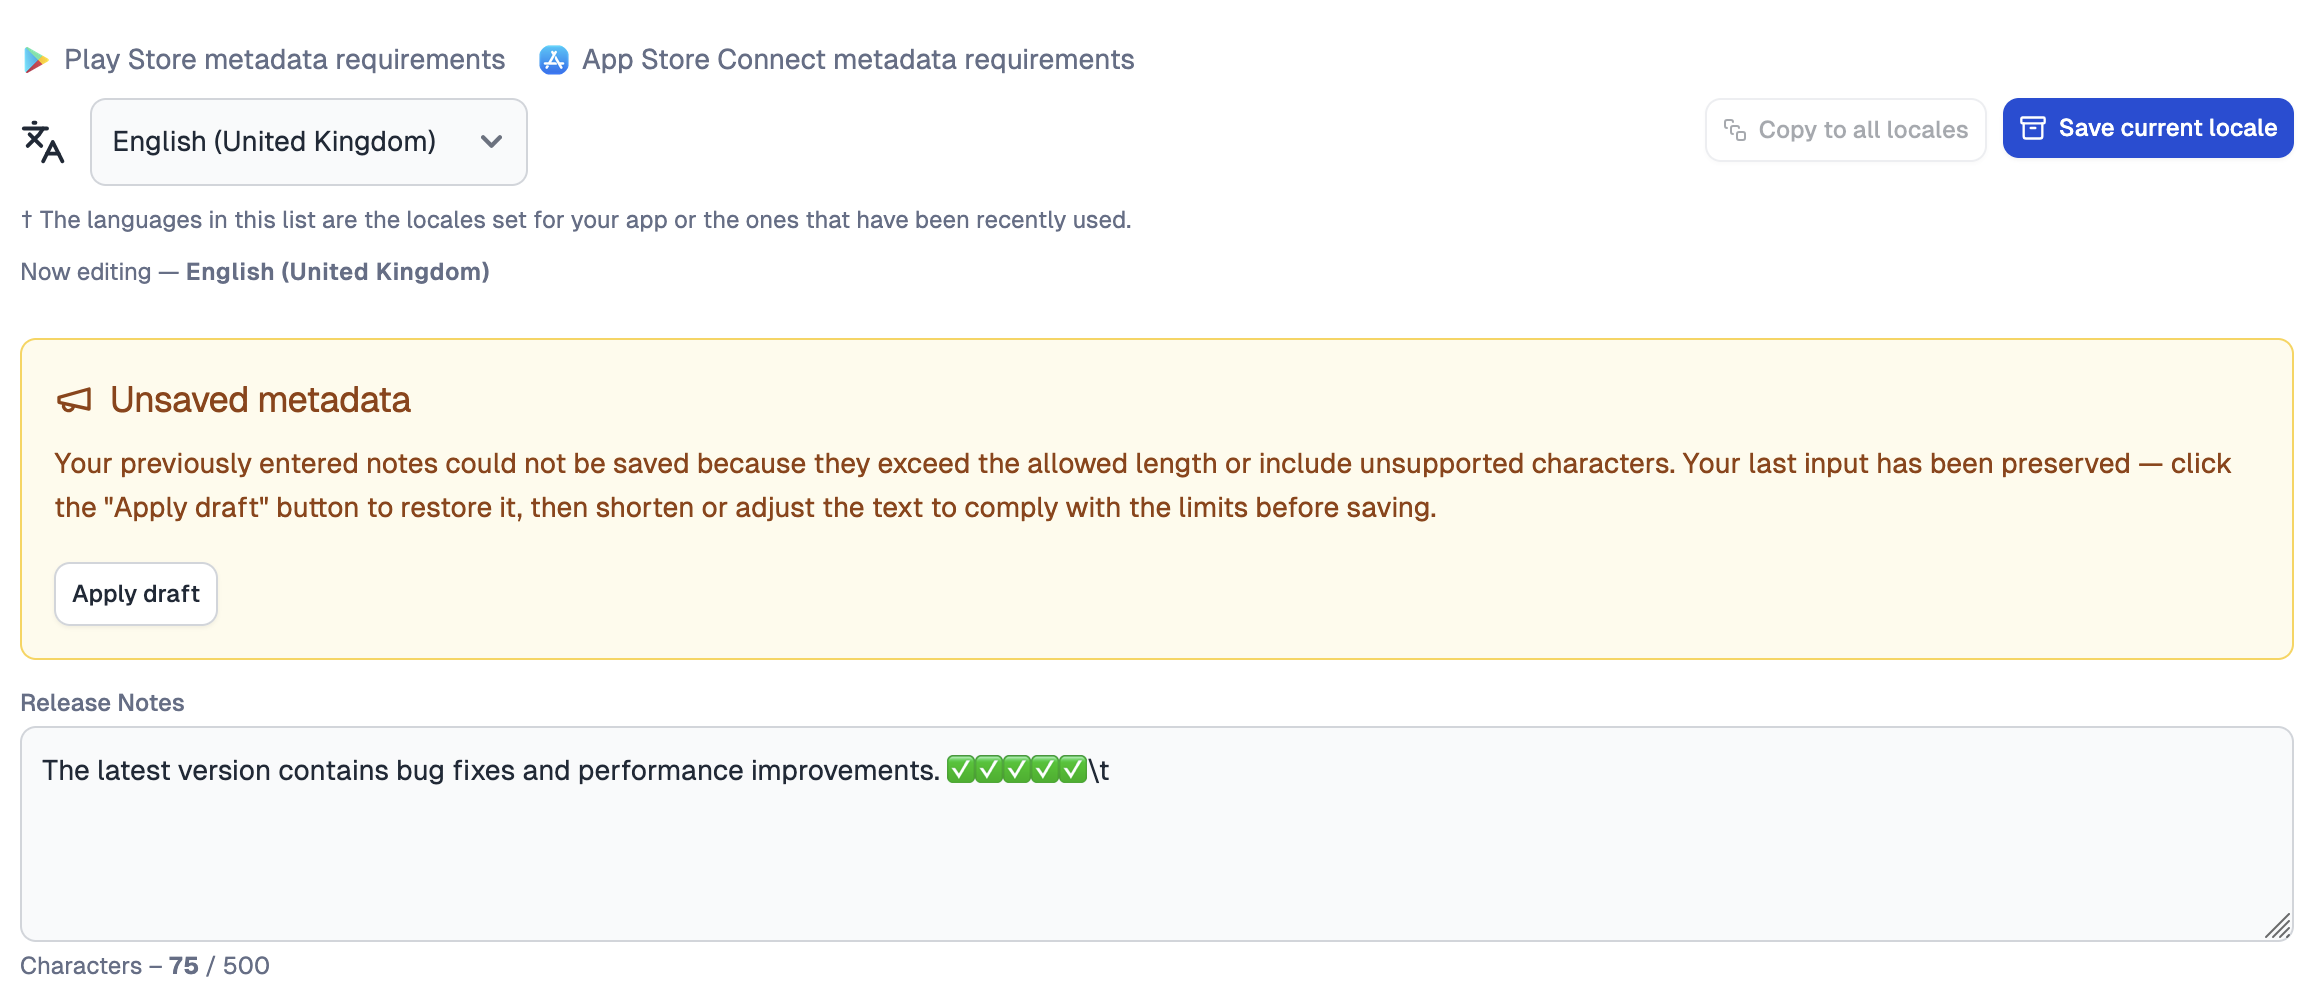Click the archive icon in Save current locale
The width and height of the screenshot is (2308, 1006).
point(2033,128)
